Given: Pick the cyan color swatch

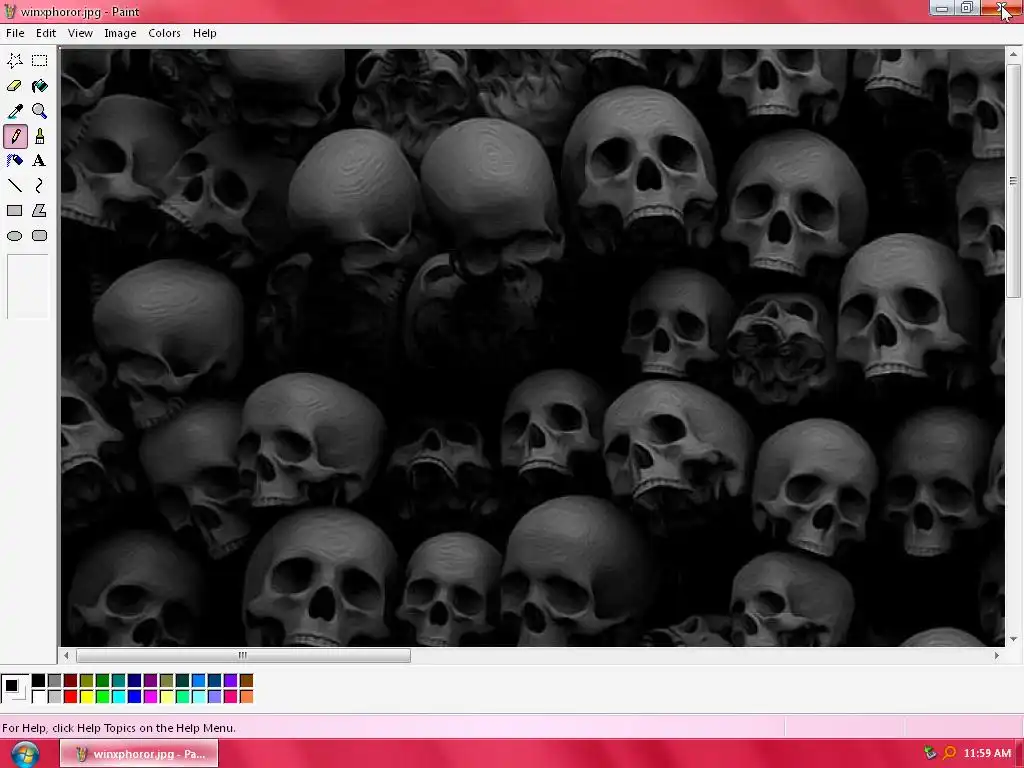Looking at the screenshot, I should click(x=118, y=697).
